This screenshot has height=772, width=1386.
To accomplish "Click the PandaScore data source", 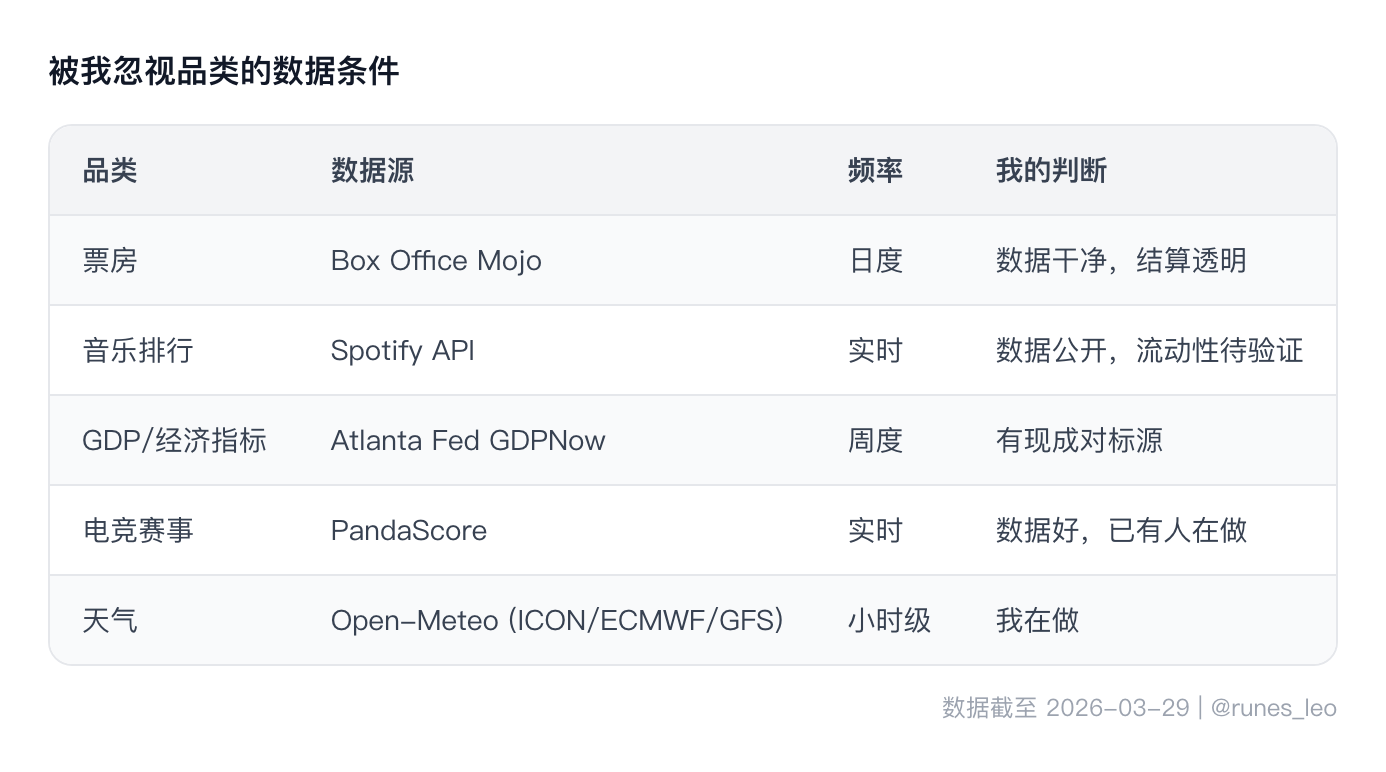I will pyautogui.click(x=409, y=530).
